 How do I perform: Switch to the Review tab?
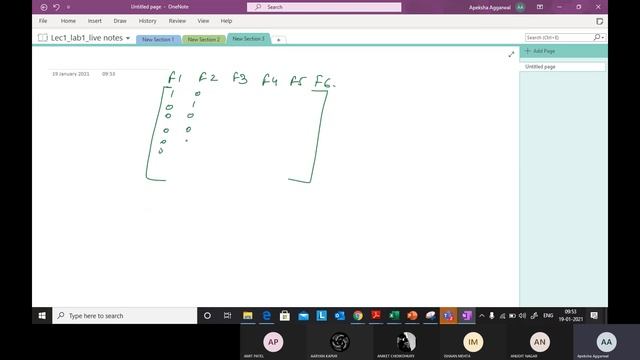click(177, 21)
